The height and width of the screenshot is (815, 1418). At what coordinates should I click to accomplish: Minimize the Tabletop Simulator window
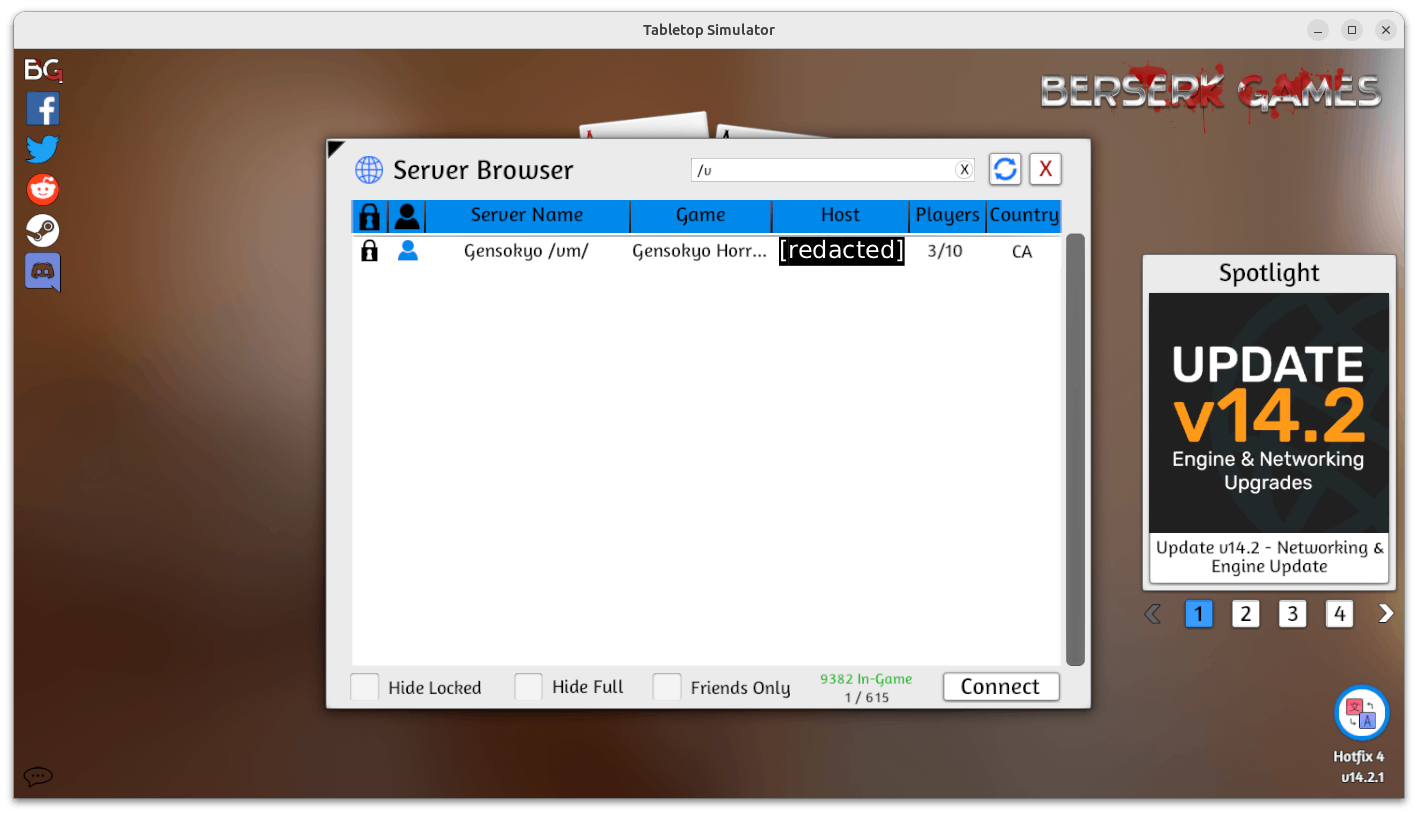(1318, 30)
